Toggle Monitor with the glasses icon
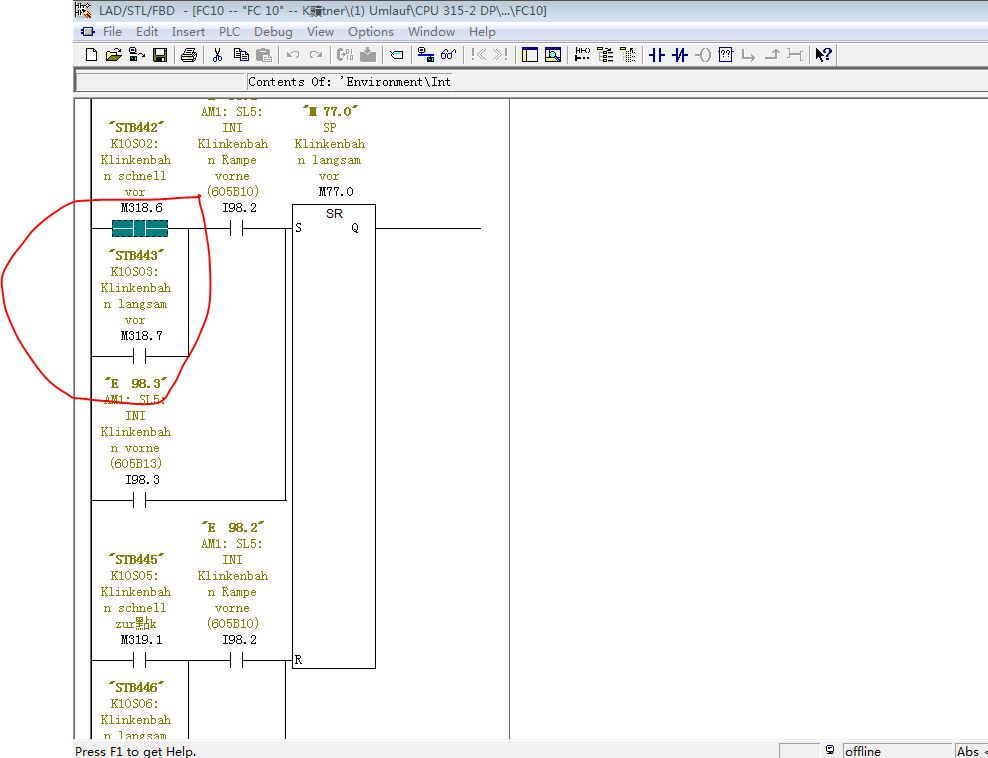Screen dimensions: 988x758 point(449,55)
